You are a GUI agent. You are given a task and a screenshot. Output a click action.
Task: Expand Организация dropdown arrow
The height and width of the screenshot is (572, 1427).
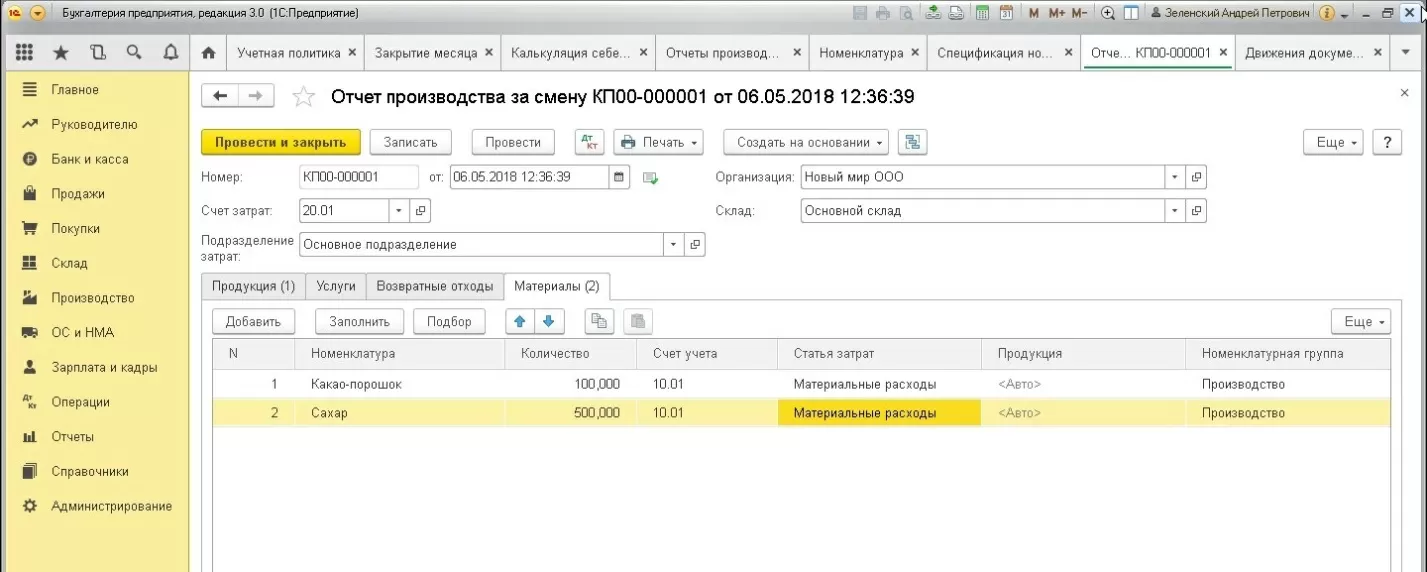[1174, 177]
